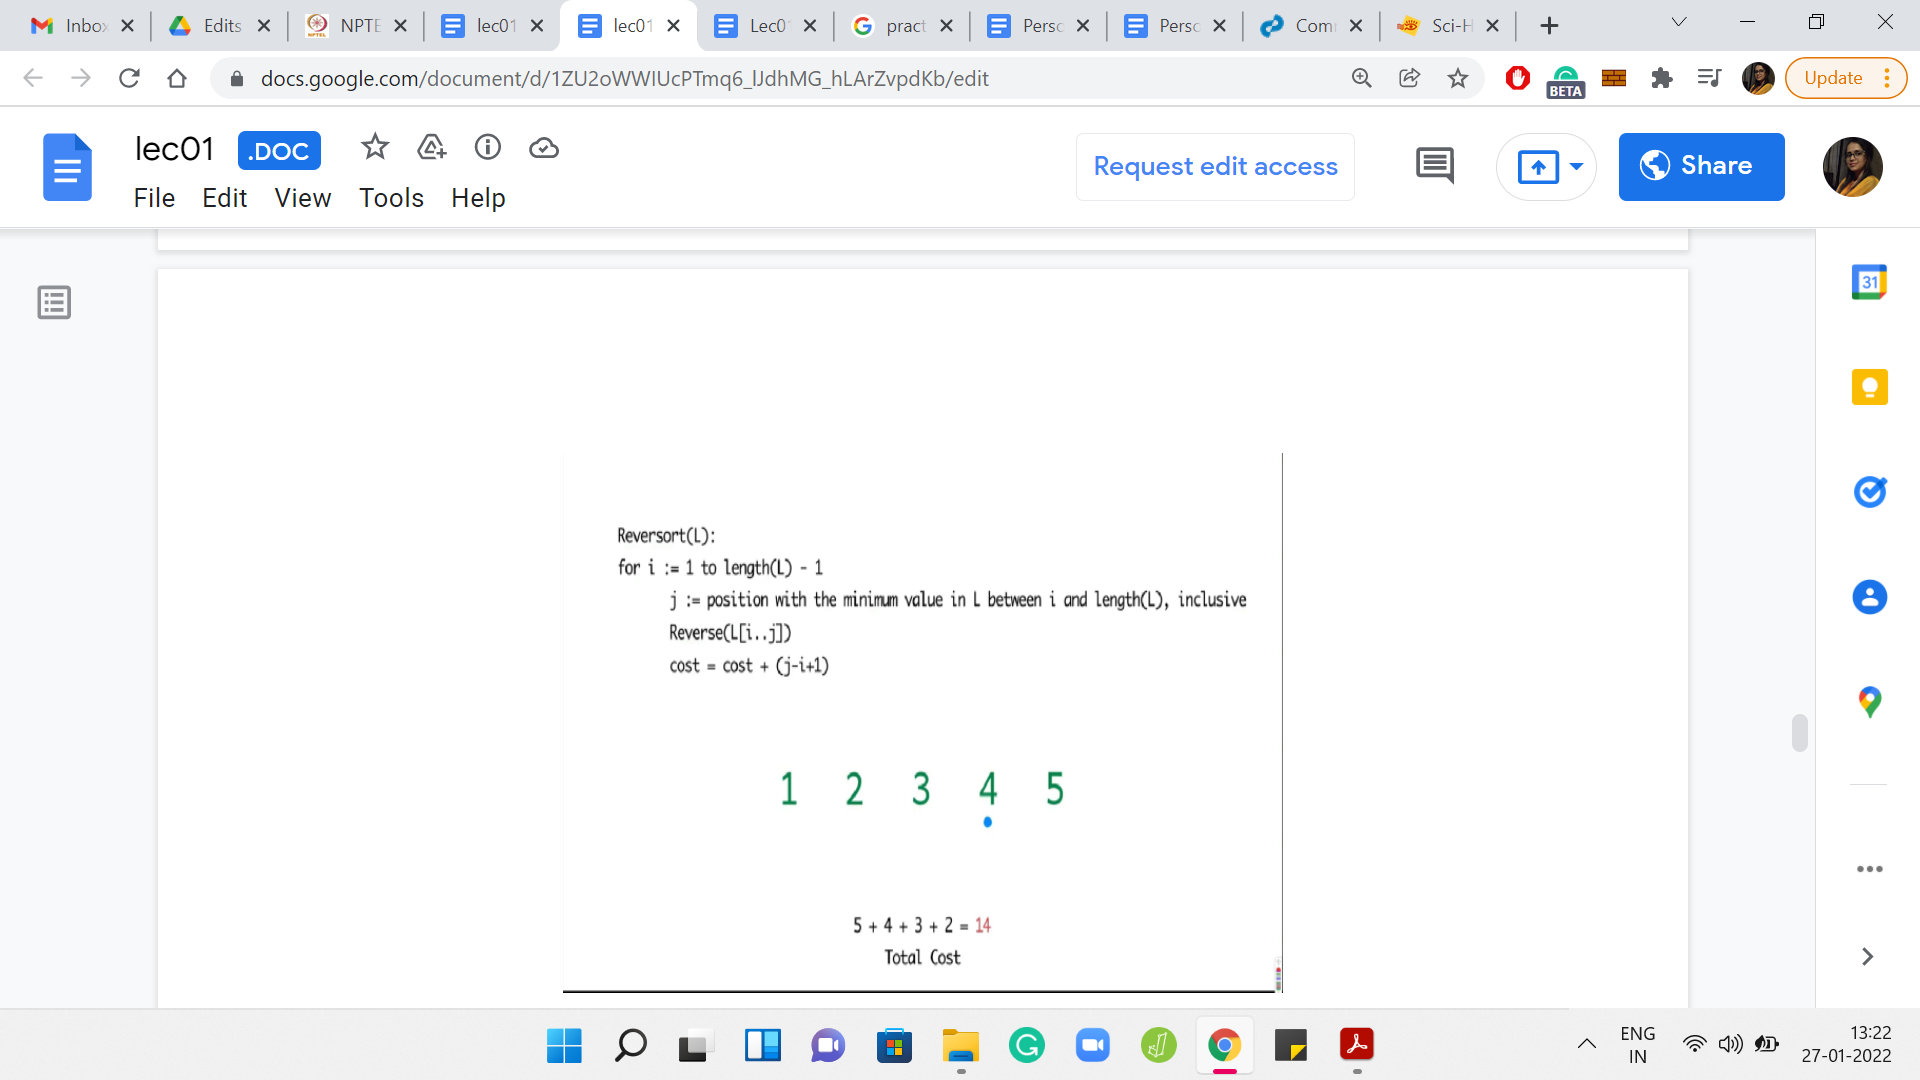The width and height of the screenshot is (1920, 1080).
Task: Open the Tools menu
Action: (x=391, y=198)
